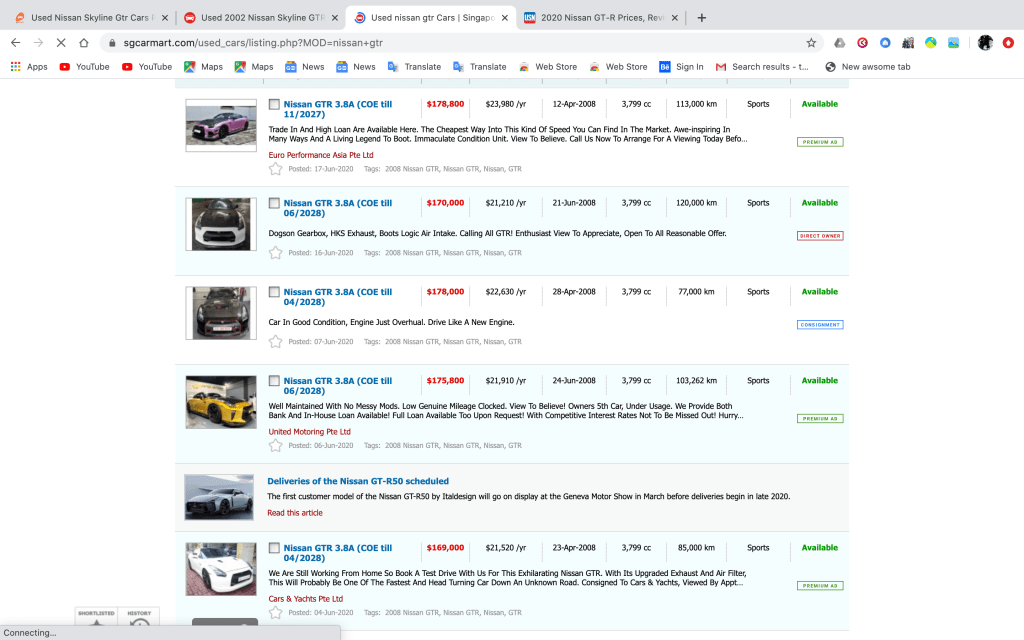Shortlist the $170,000 GTR using its star icon

276,253
